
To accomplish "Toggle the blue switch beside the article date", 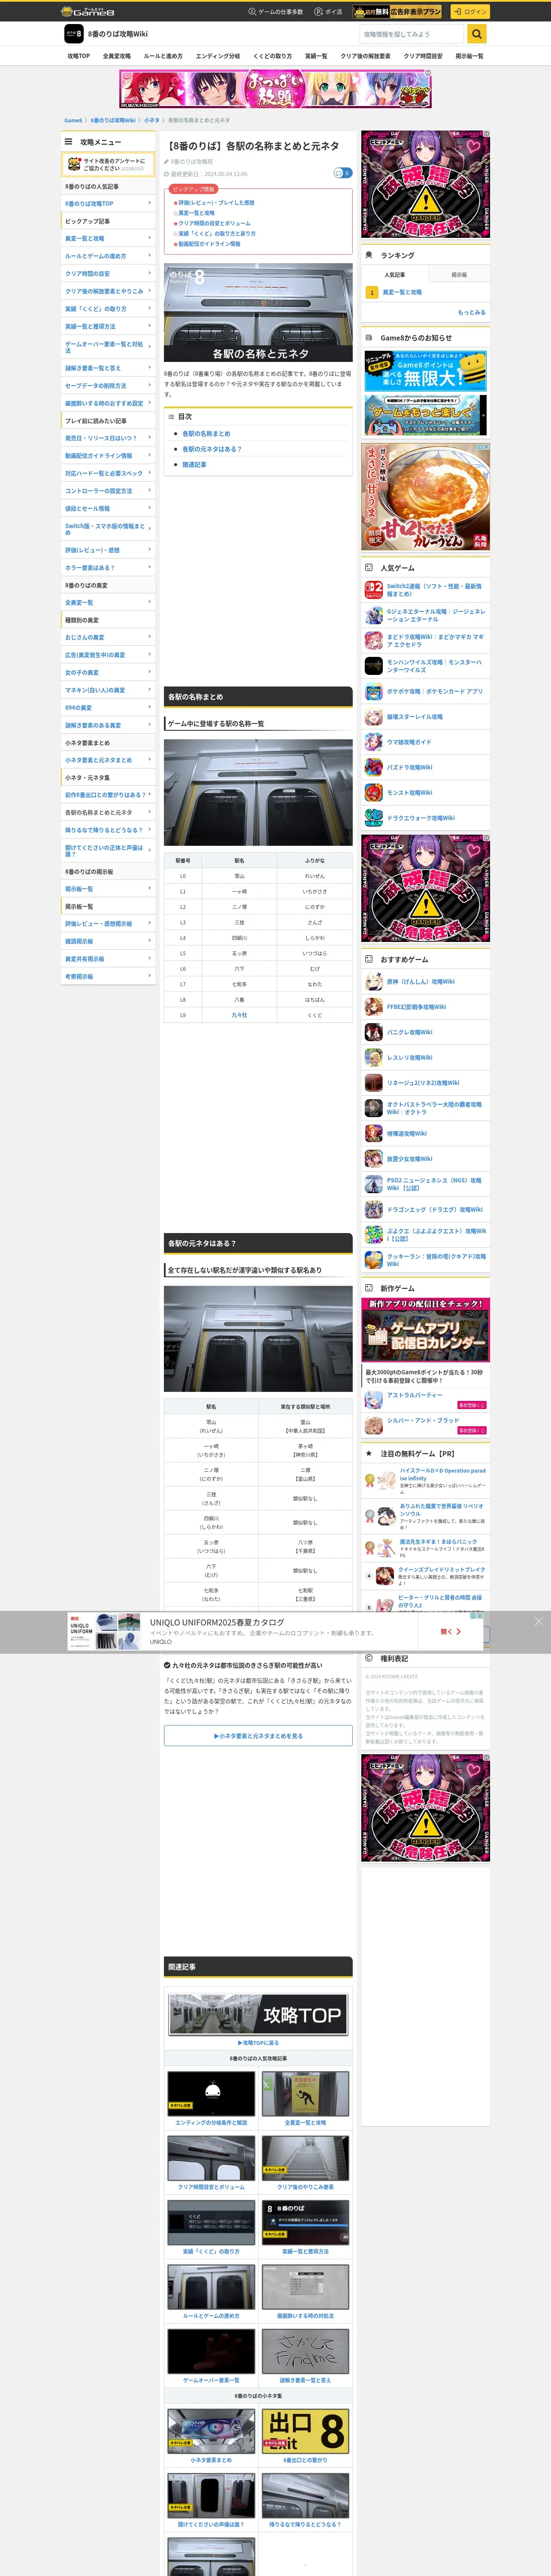I will [x=342, y=173].
